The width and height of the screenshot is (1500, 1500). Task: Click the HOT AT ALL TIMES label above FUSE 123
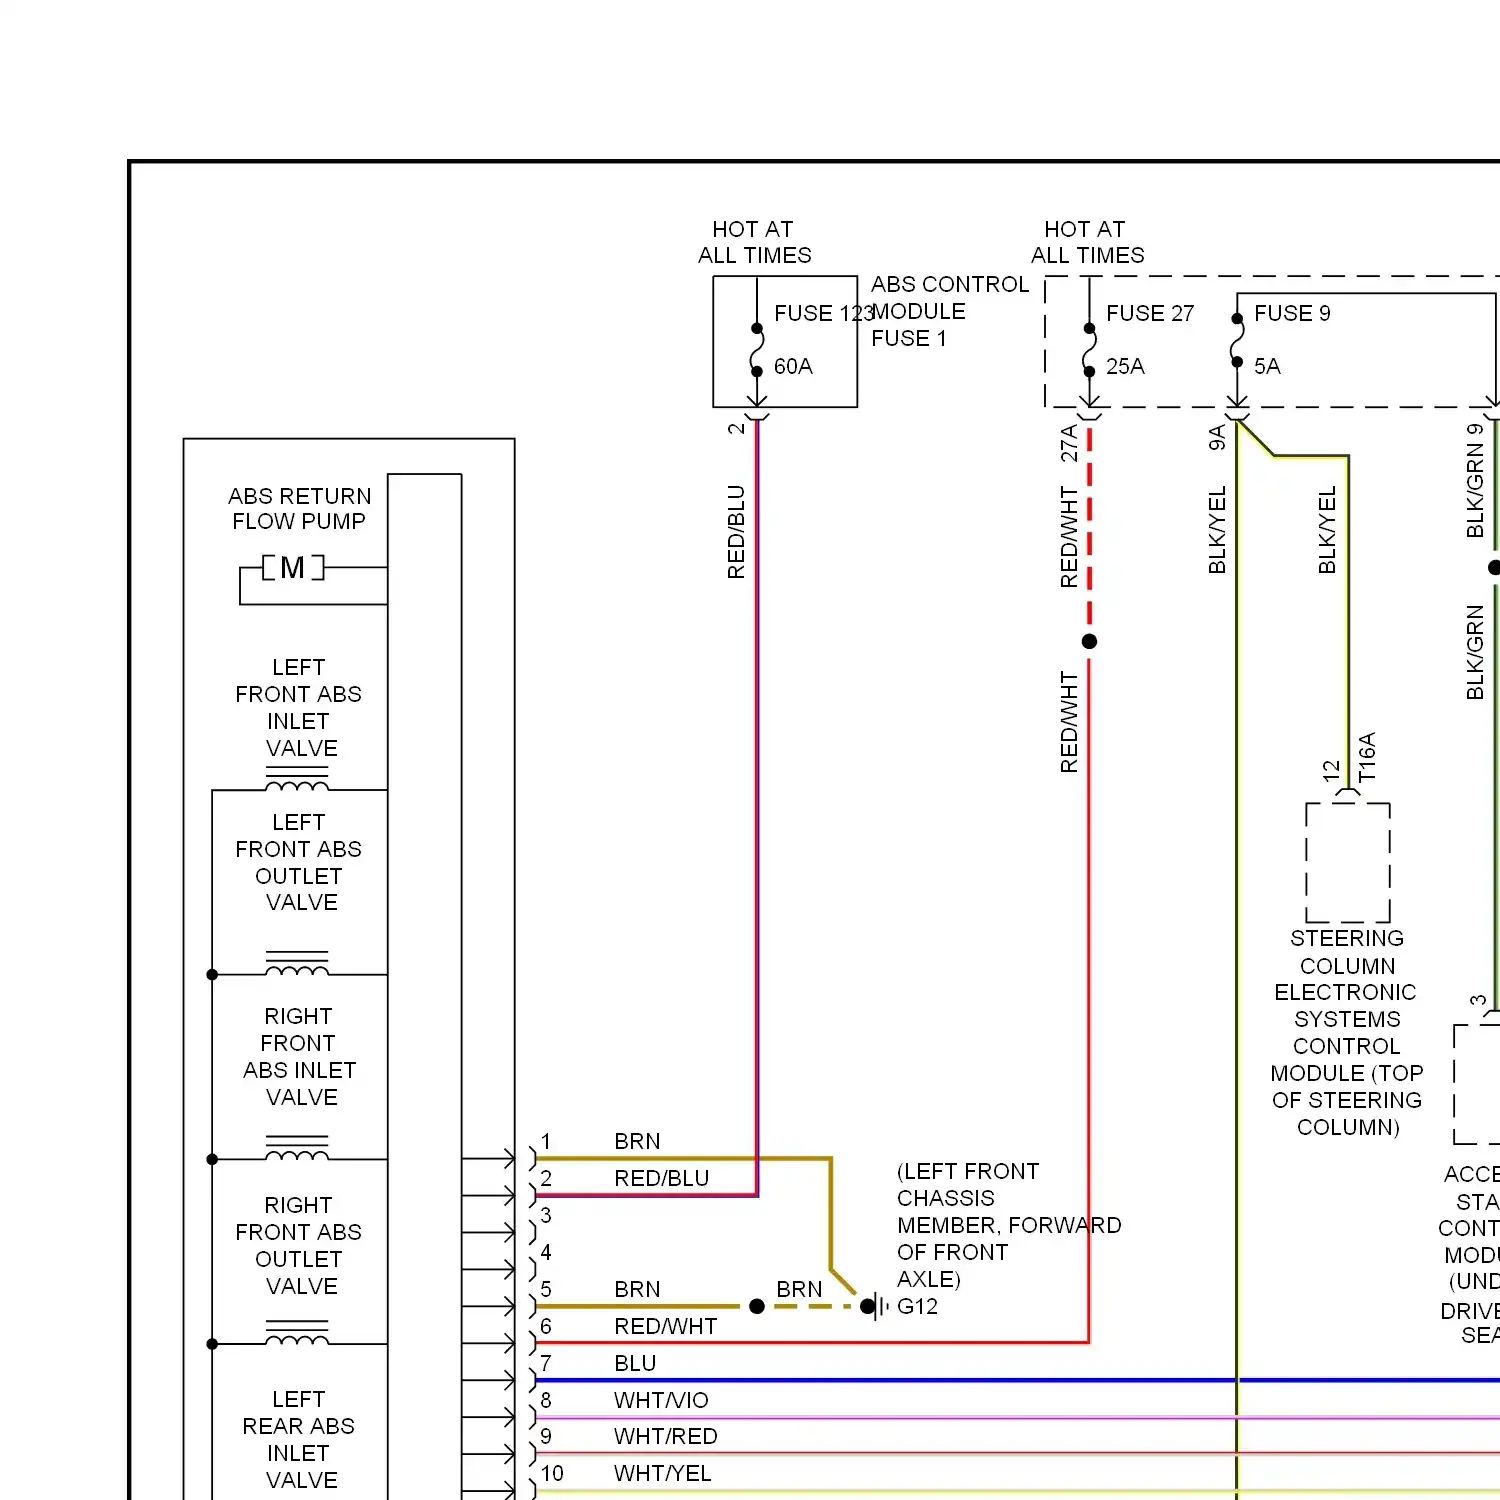coord(754,242)
